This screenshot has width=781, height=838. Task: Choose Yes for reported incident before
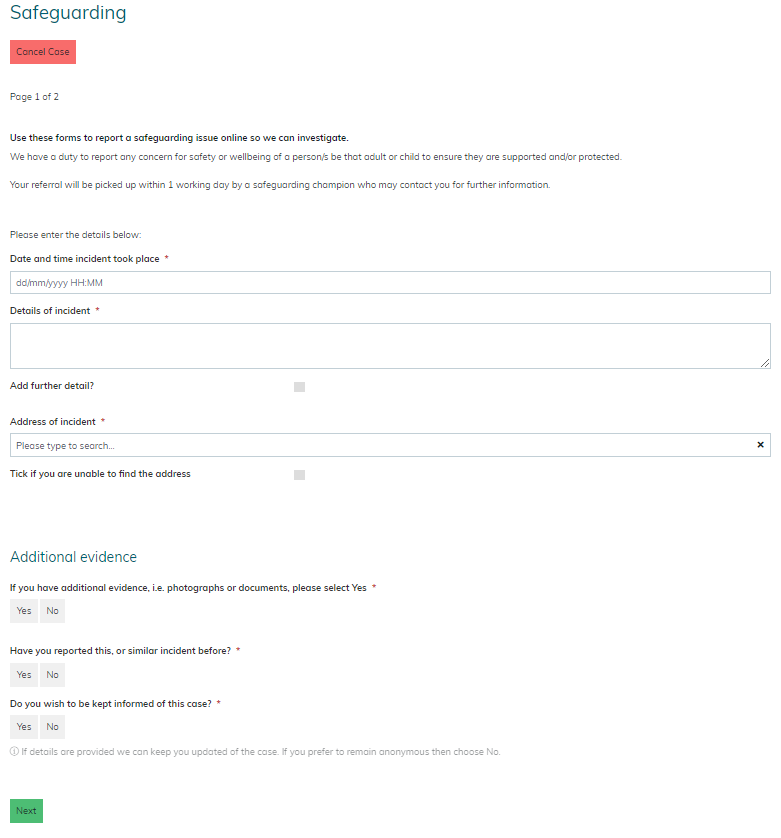click(24, 675)
